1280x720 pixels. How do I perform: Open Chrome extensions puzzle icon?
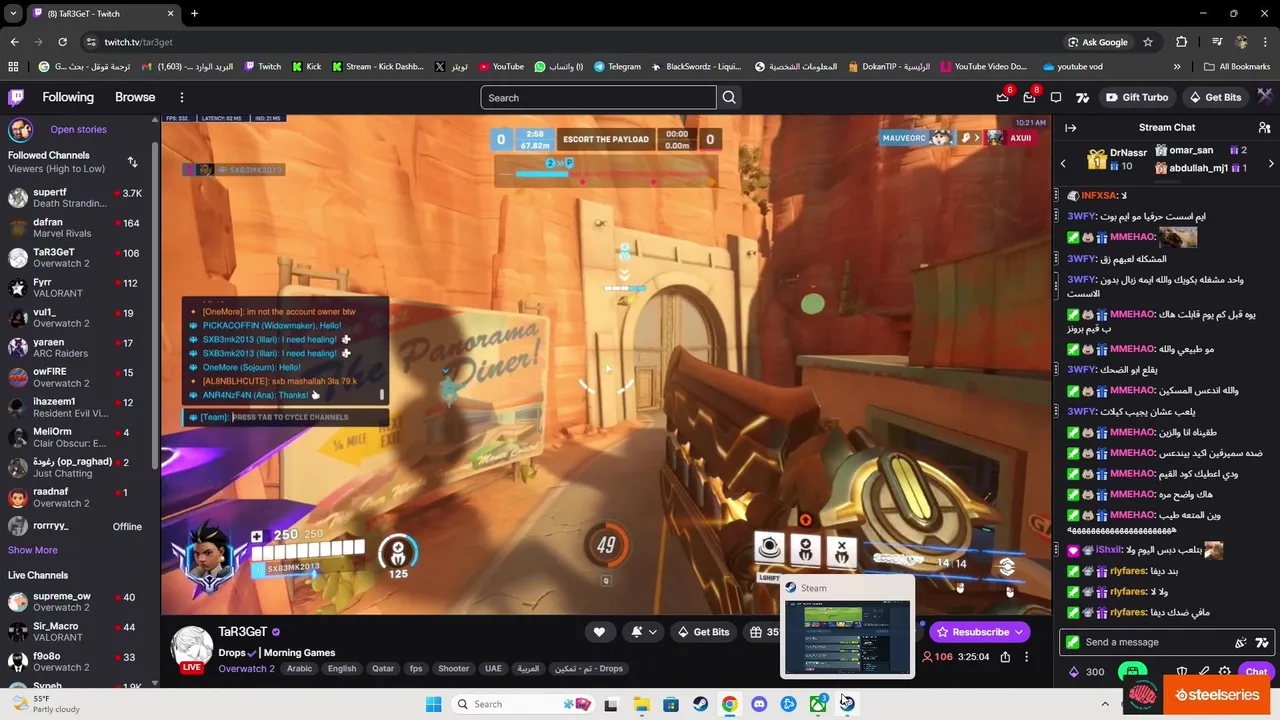(x=1182, y=42)
